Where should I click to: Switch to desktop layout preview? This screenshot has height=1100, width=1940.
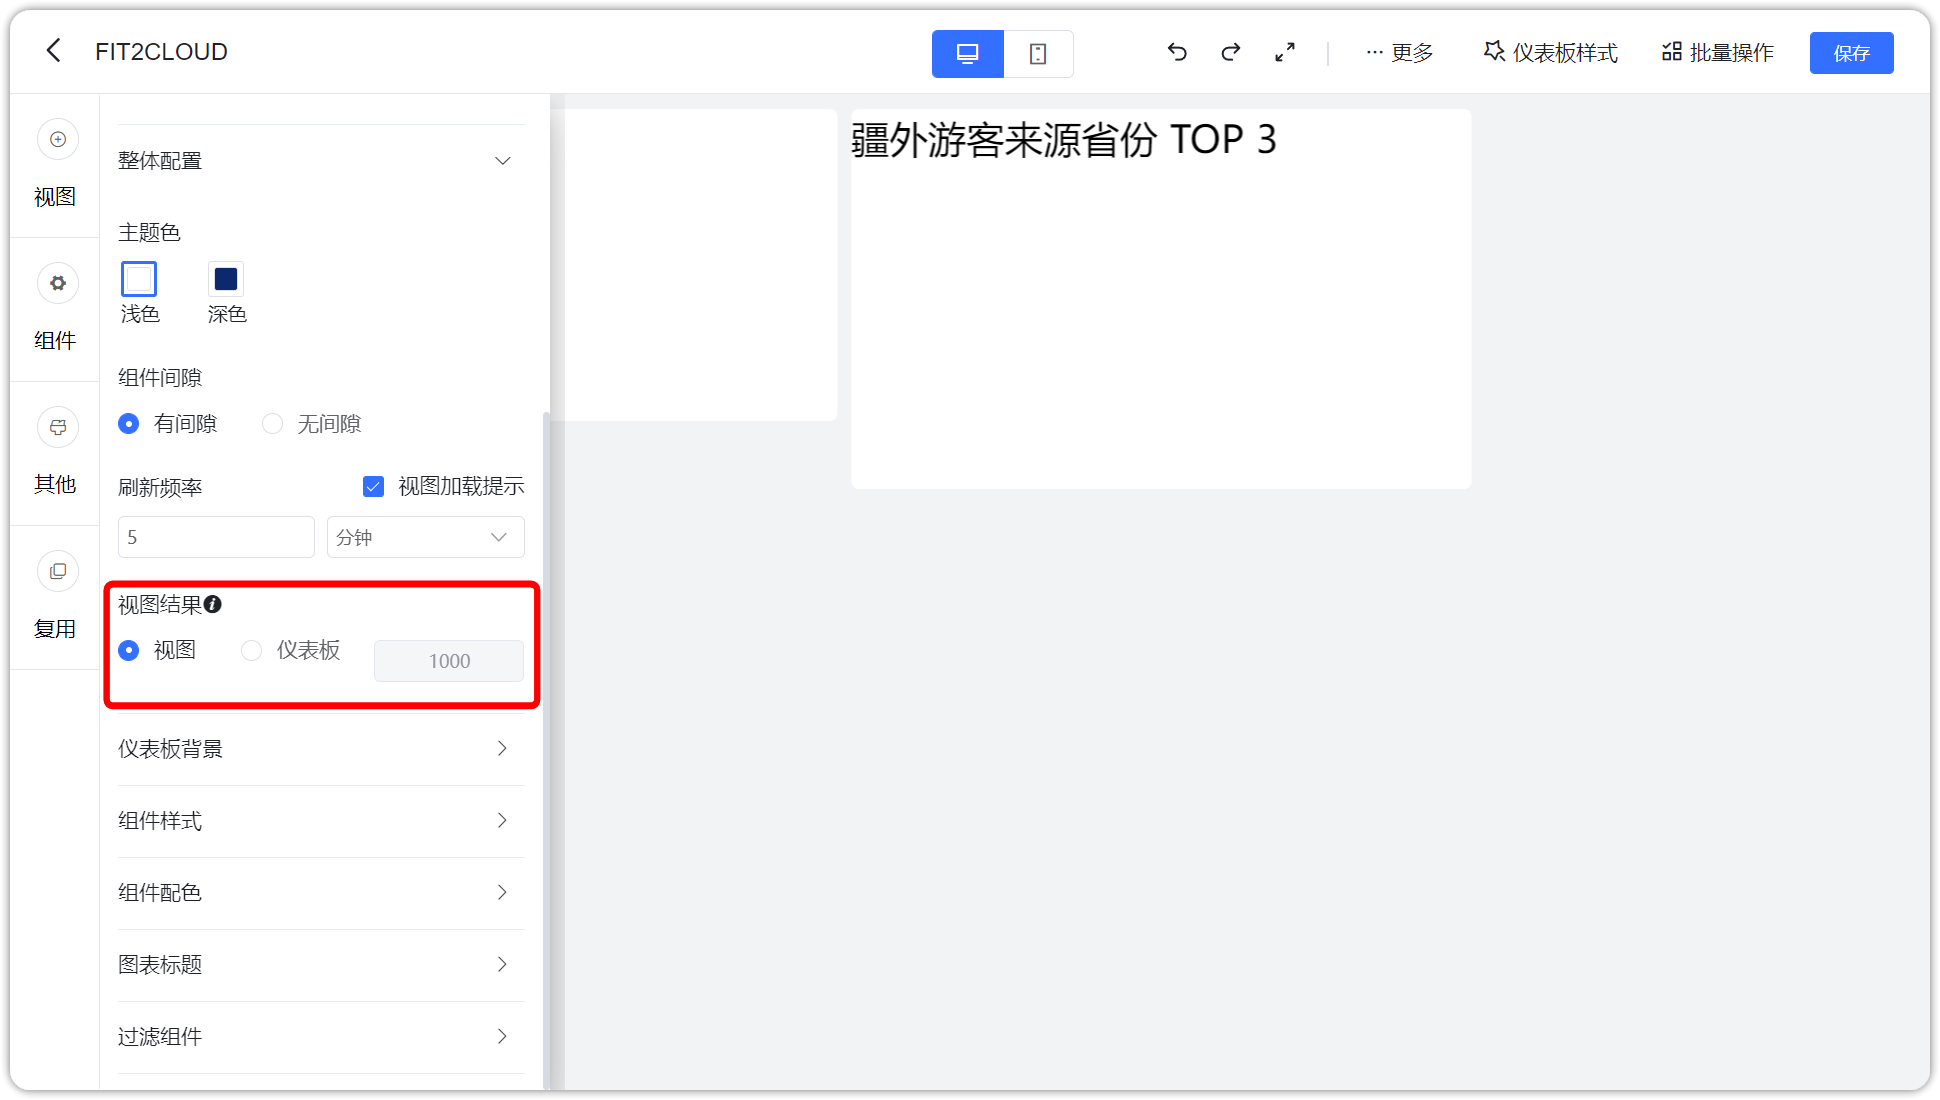tap(967, 54)
